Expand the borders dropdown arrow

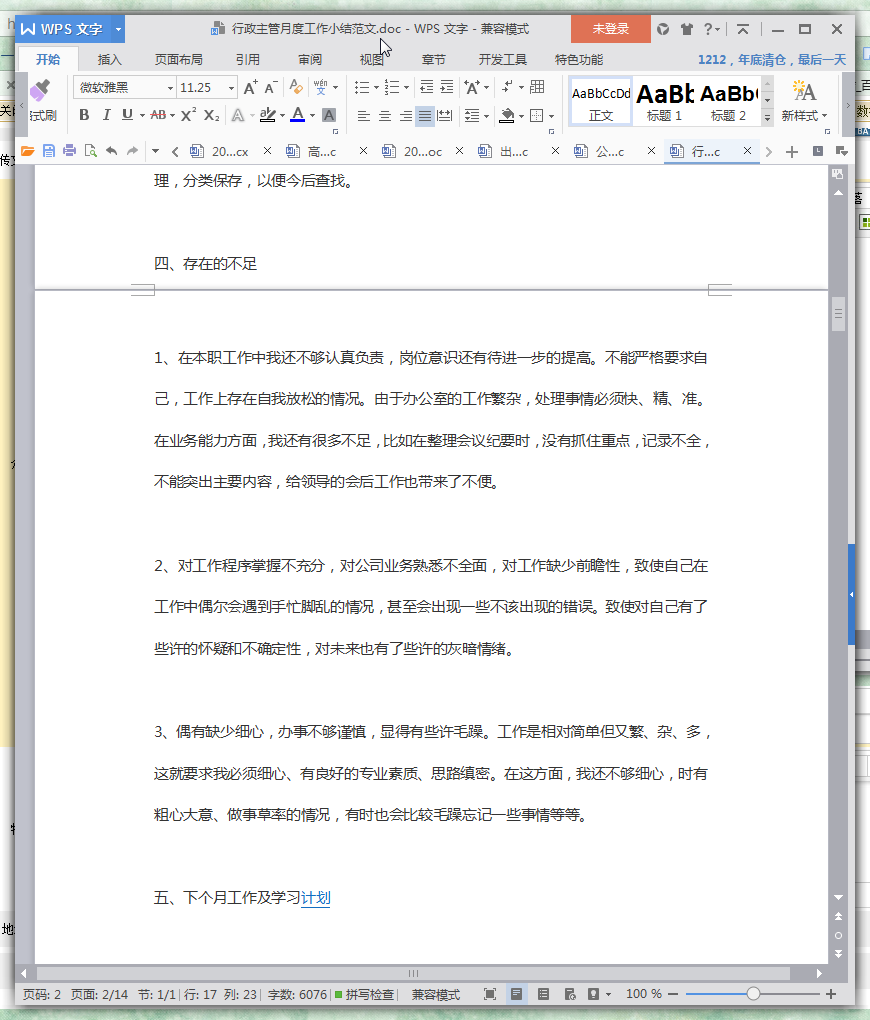click(552, 116)
